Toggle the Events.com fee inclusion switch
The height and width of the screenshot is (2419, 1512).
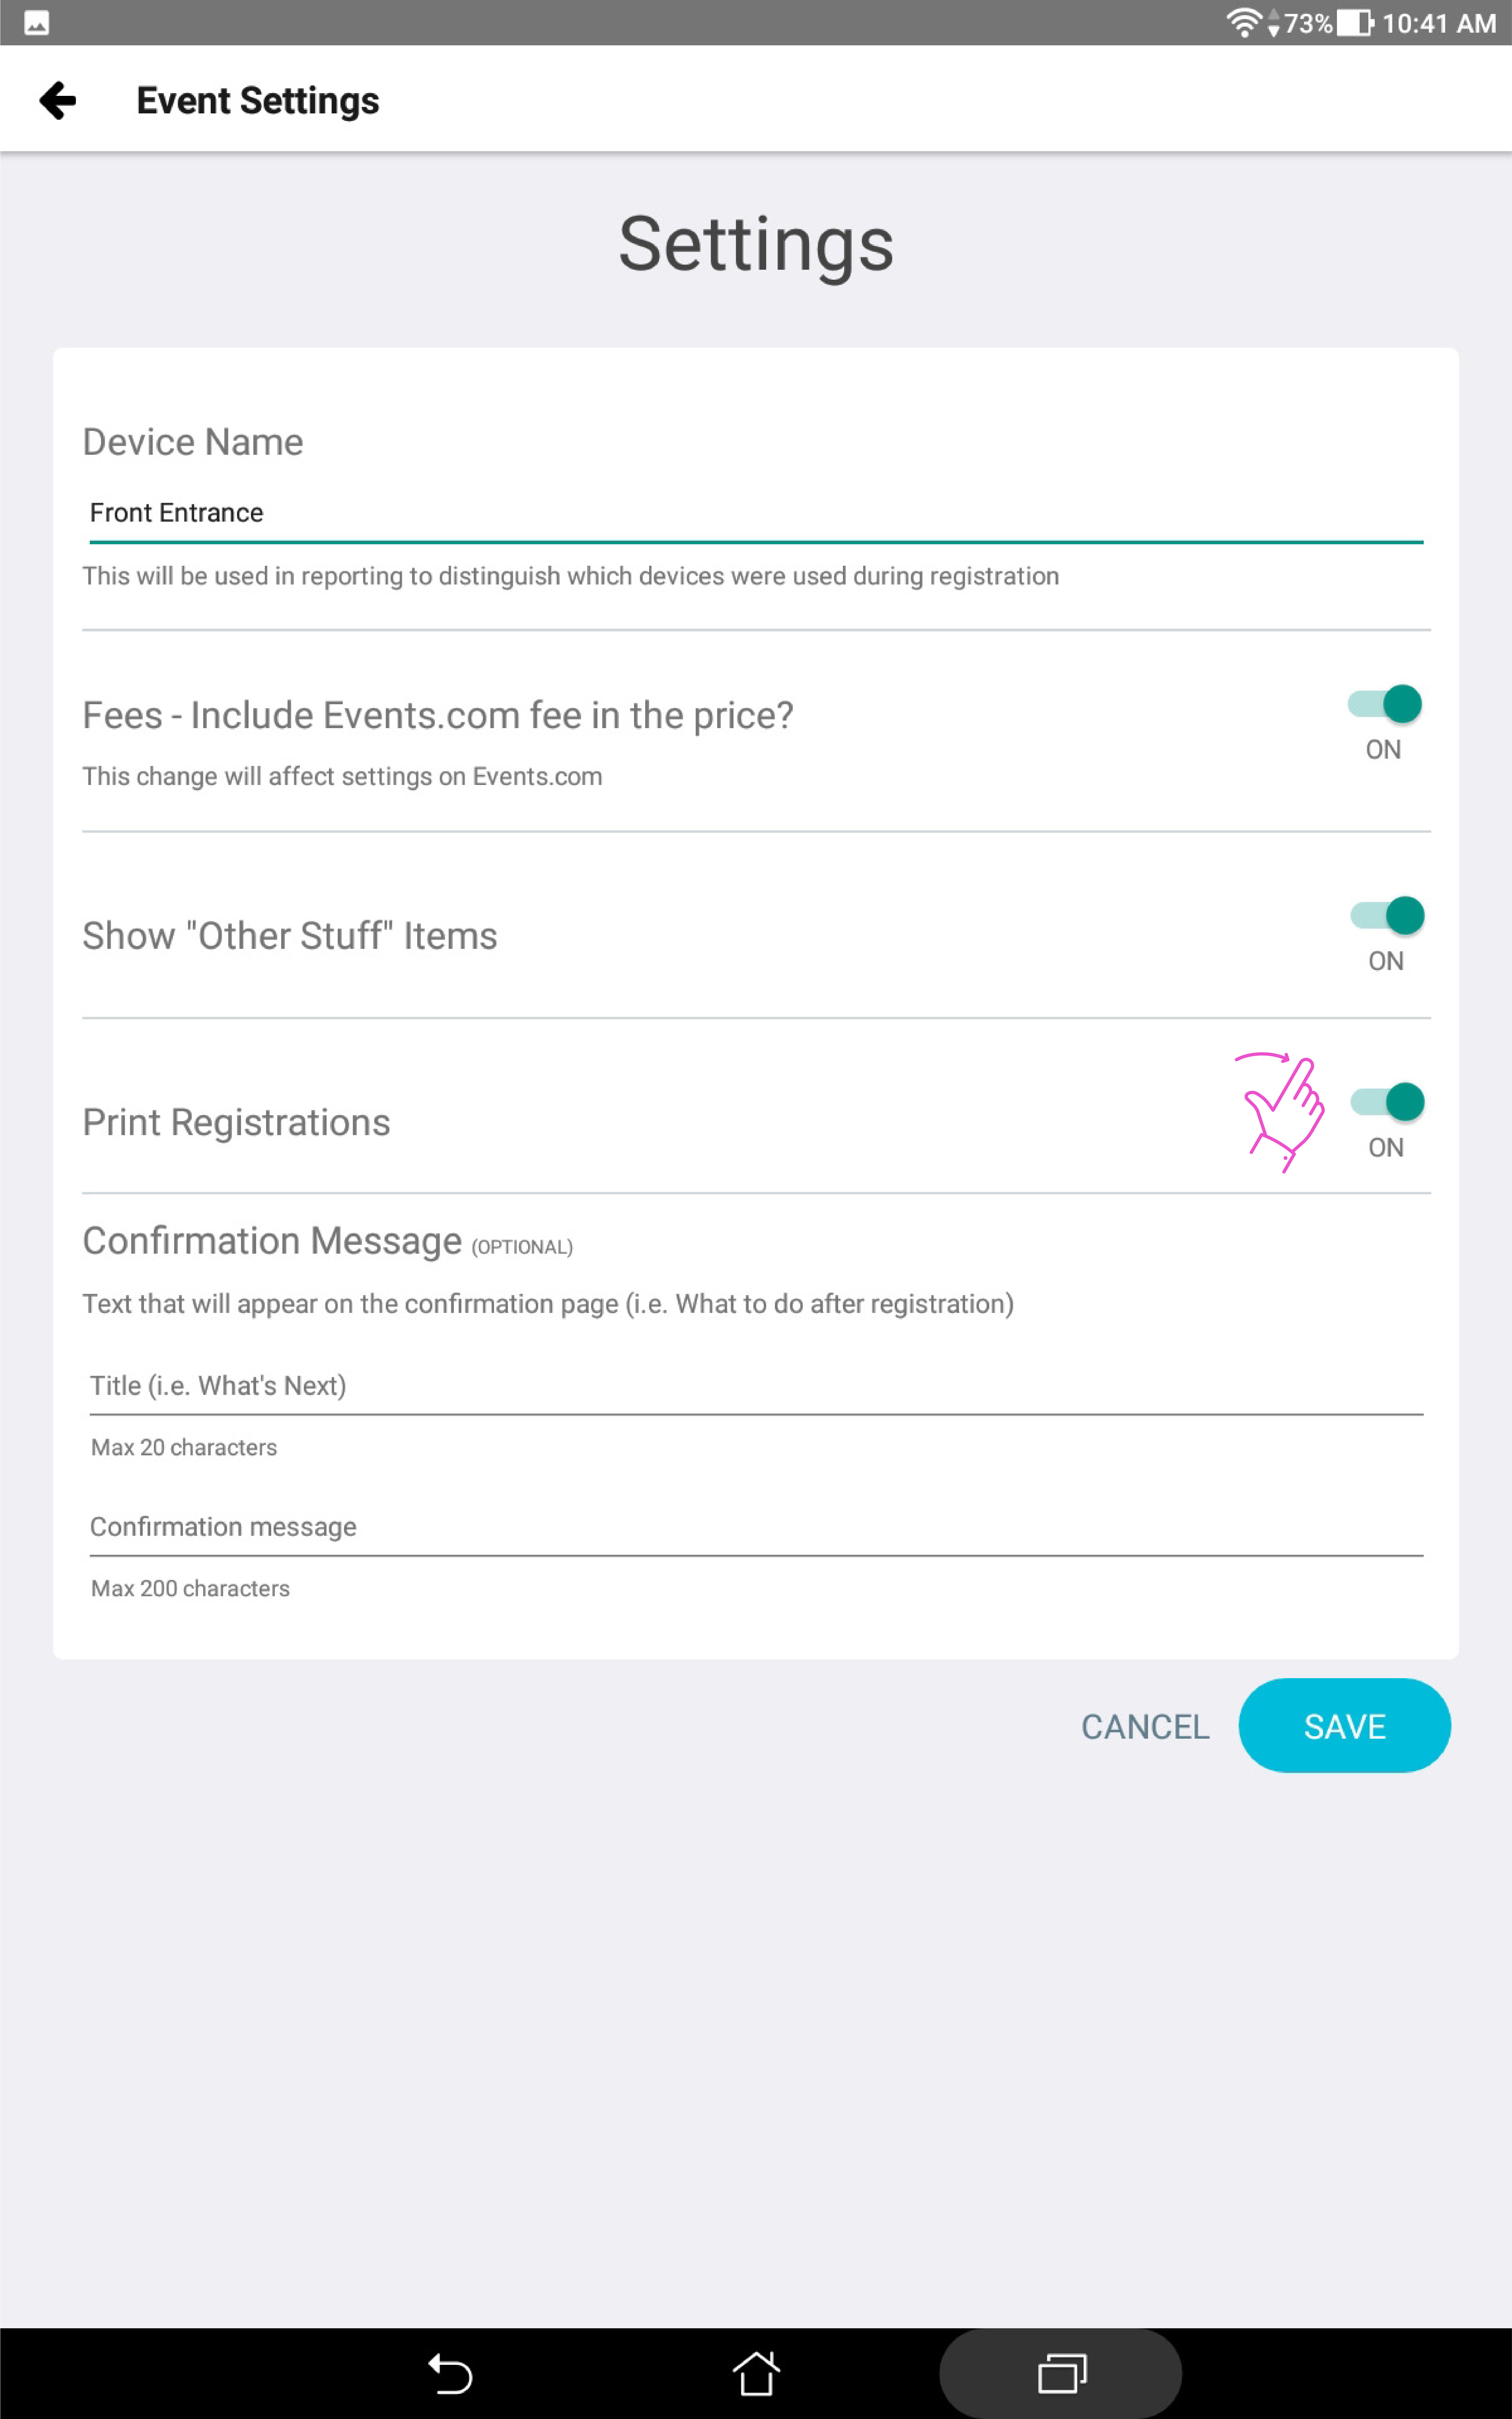coord(1385,704)
